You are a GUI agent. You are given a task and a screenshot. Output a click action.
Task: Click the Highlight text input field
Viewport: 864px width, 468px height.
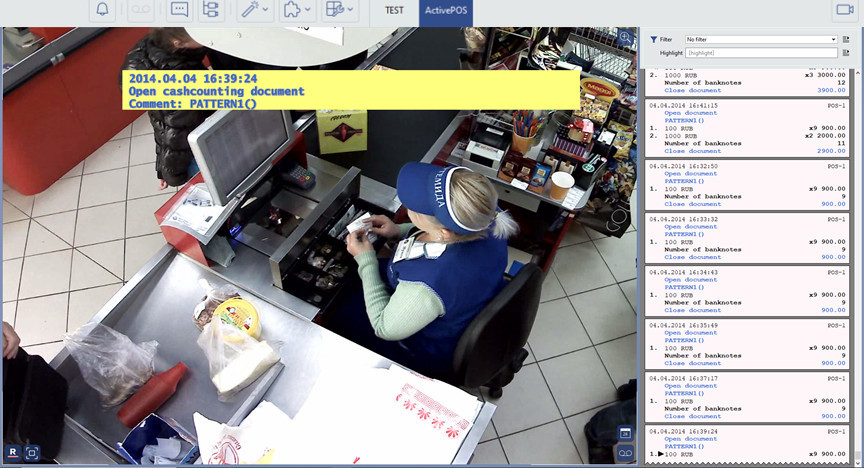pyautogui.click(x=760, y=52)
